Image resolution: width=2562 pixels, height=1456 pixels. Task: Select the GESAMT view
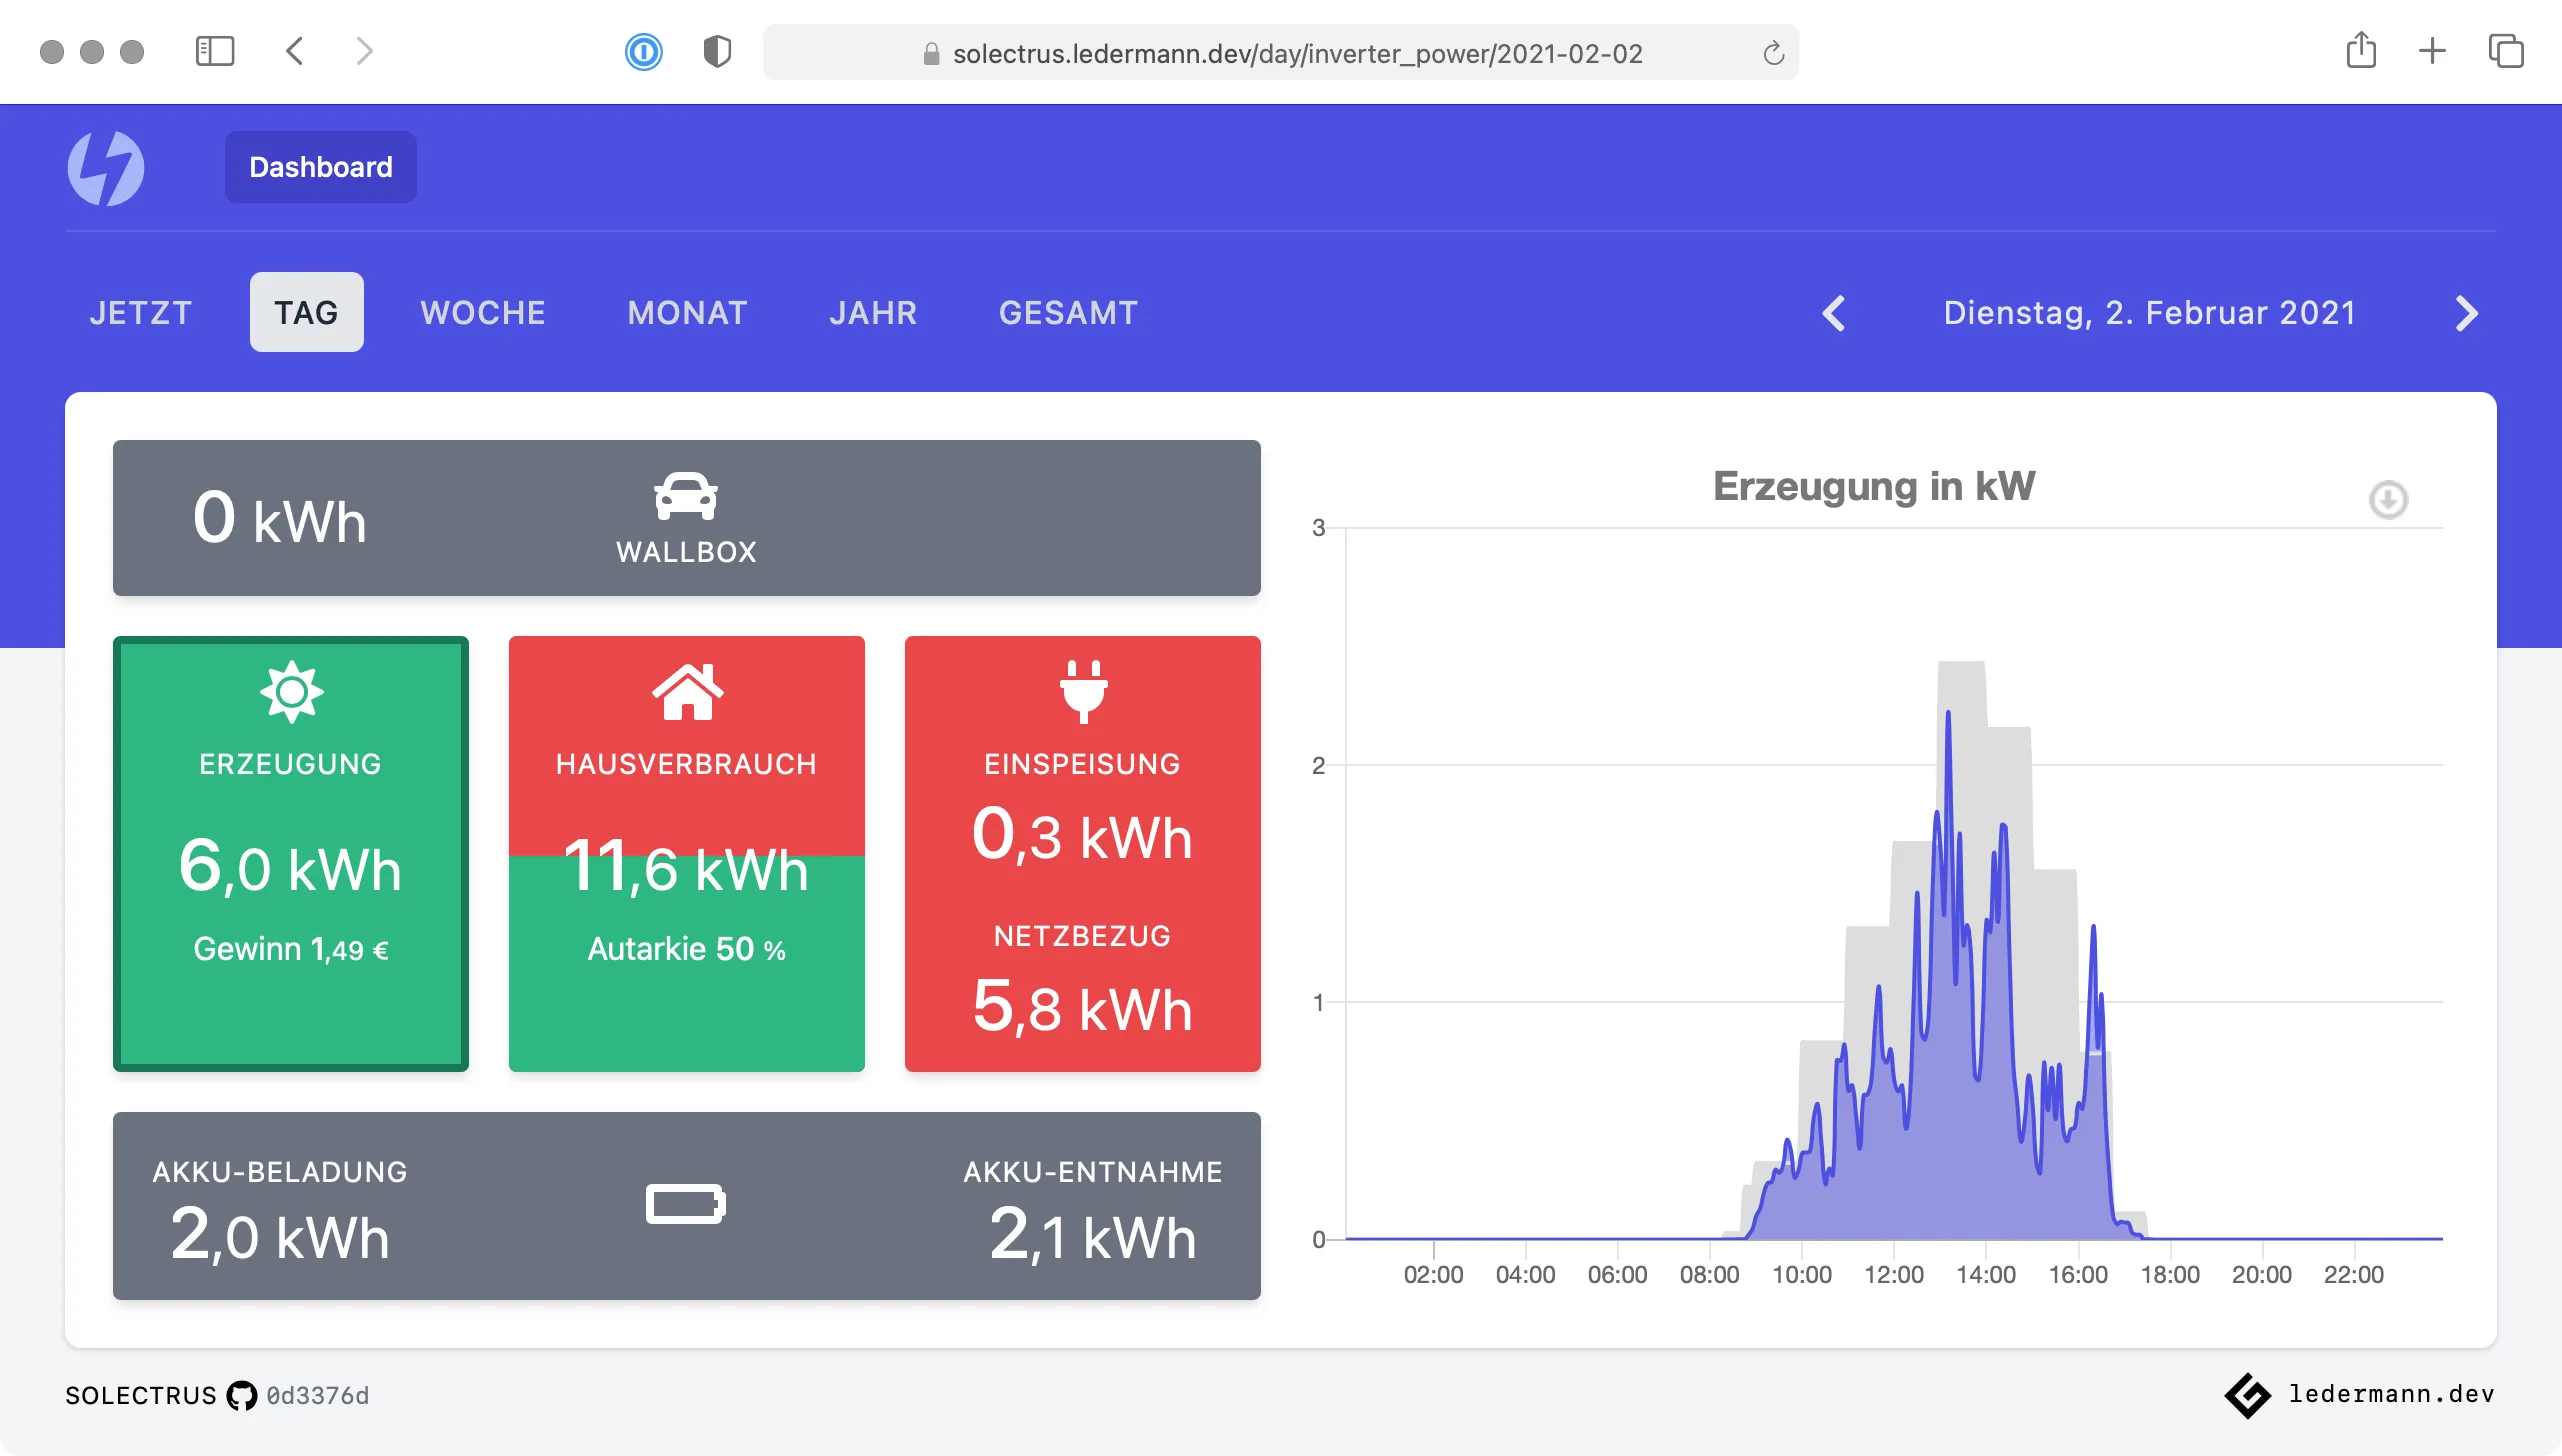(x=1068, y=312)
